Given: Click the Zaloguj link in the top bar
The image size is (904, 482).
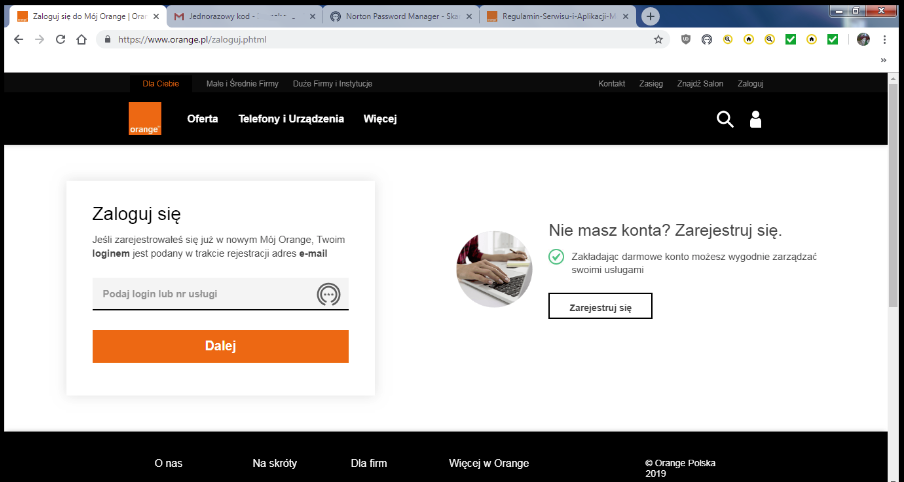Looking at the screenshot, I should tap(750, 84).
